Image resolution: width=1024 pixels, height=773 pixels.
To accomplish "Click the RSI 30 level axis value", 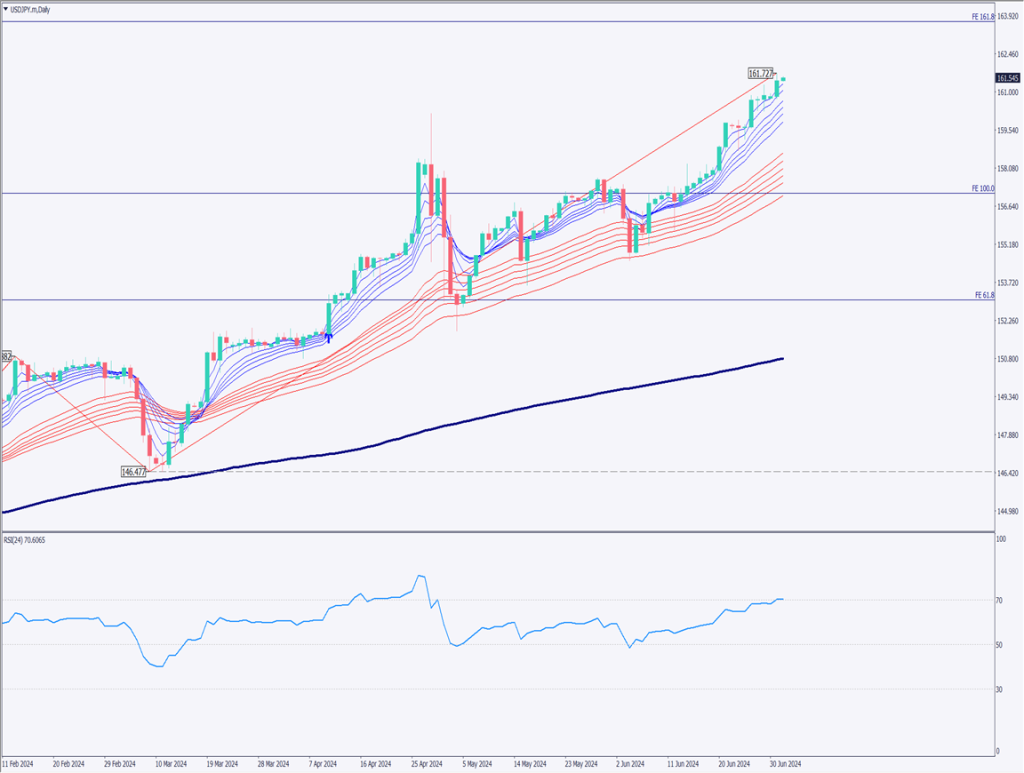I will [x=999, y=688].
